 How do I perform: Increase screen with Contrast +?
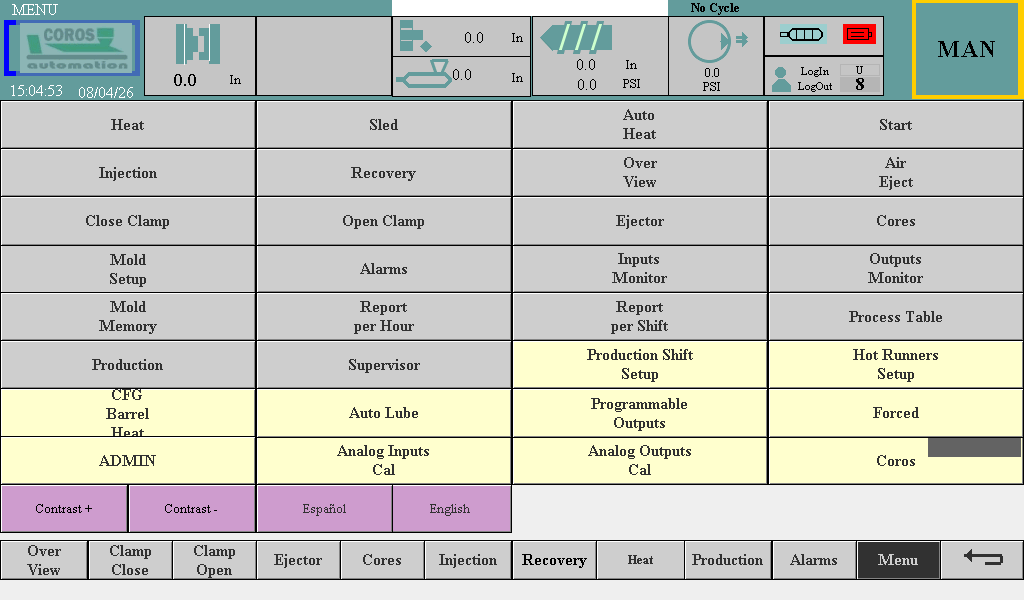point(64,509)
